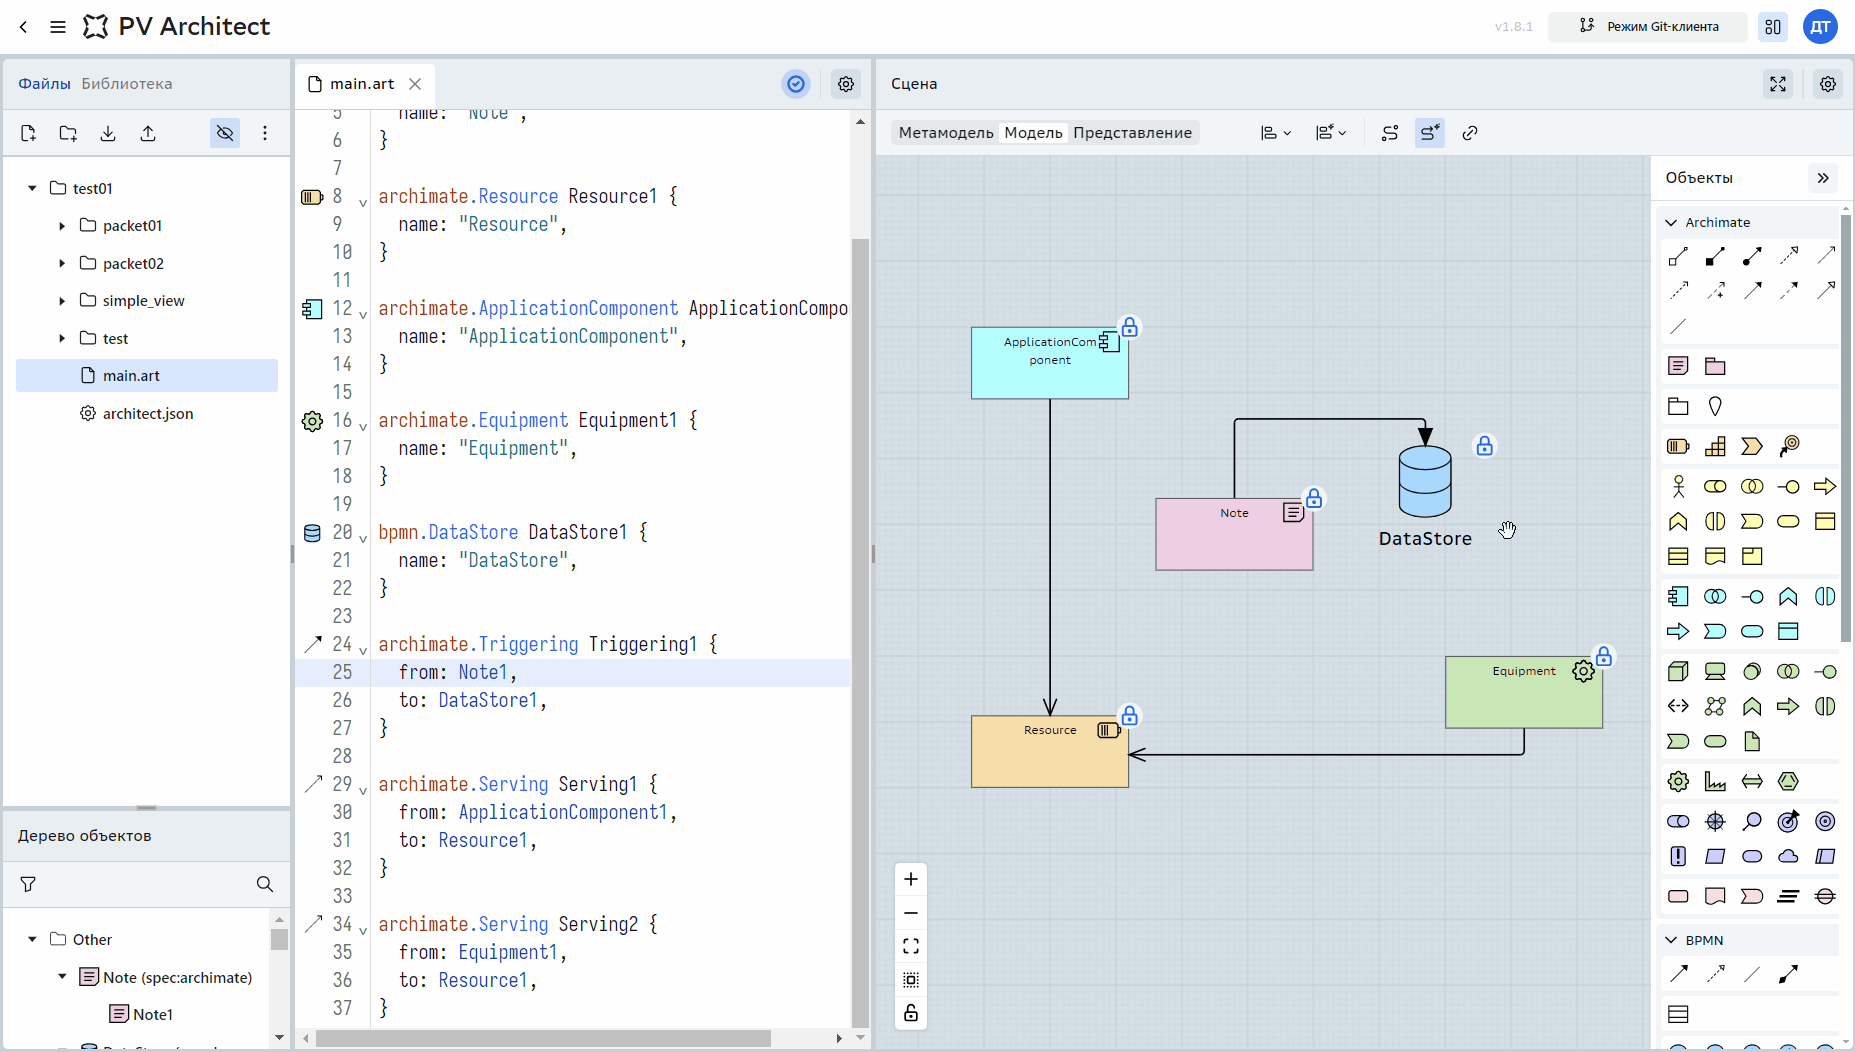Search the object tree
This screenshot has width=1855, height=1052.
[265, 884]
